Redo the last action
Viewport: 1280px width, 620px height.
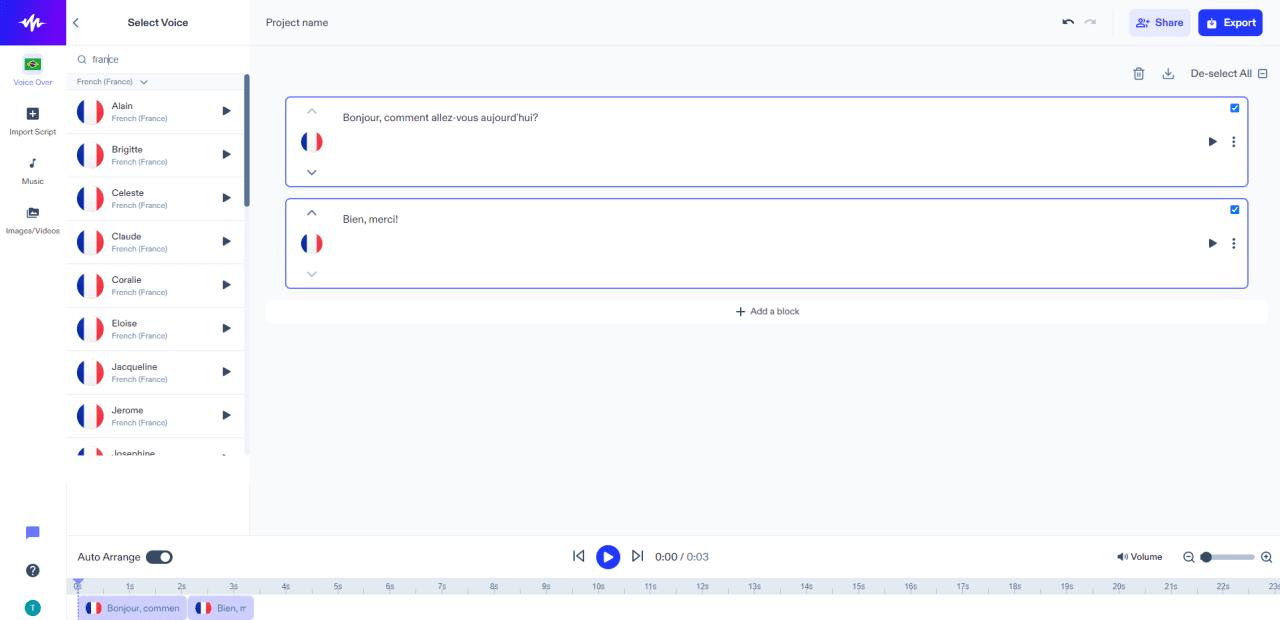click(1090, 22)
